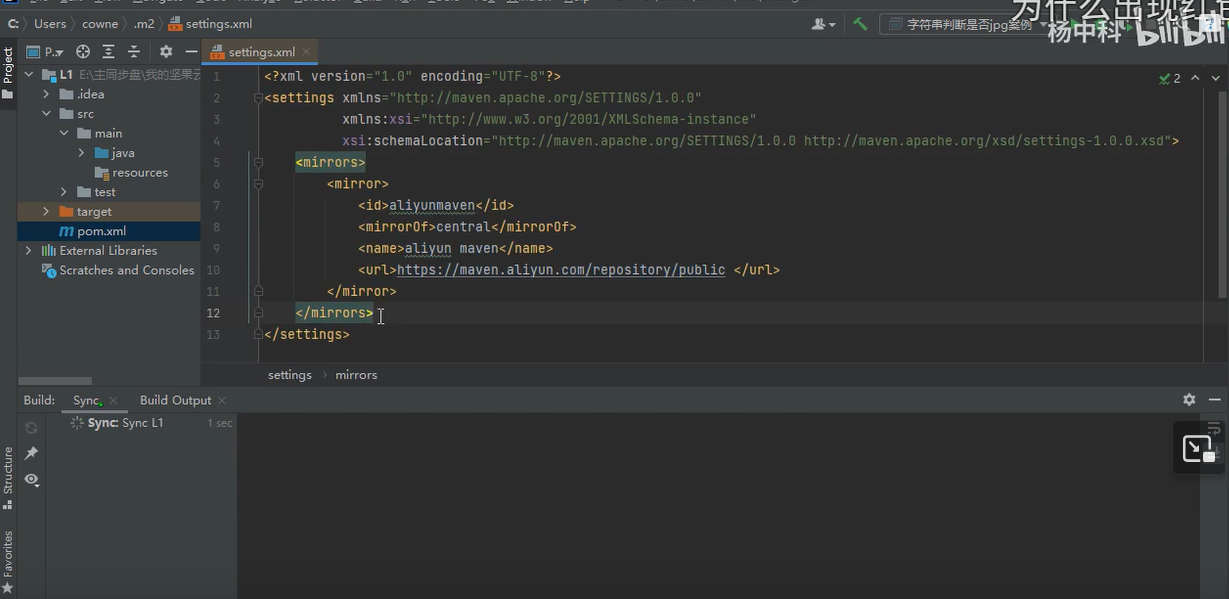This screenshot has height=599, width=1229.
Task: Close the Sync tab
Action: click(x=114, y=401)
